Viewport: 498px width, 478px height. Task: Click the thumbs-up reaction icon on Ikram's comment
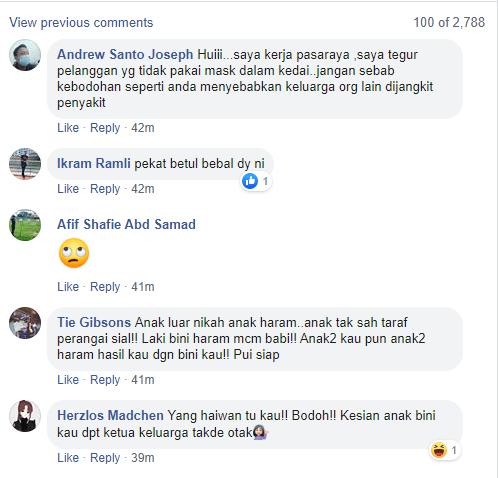tap(250, 181)
